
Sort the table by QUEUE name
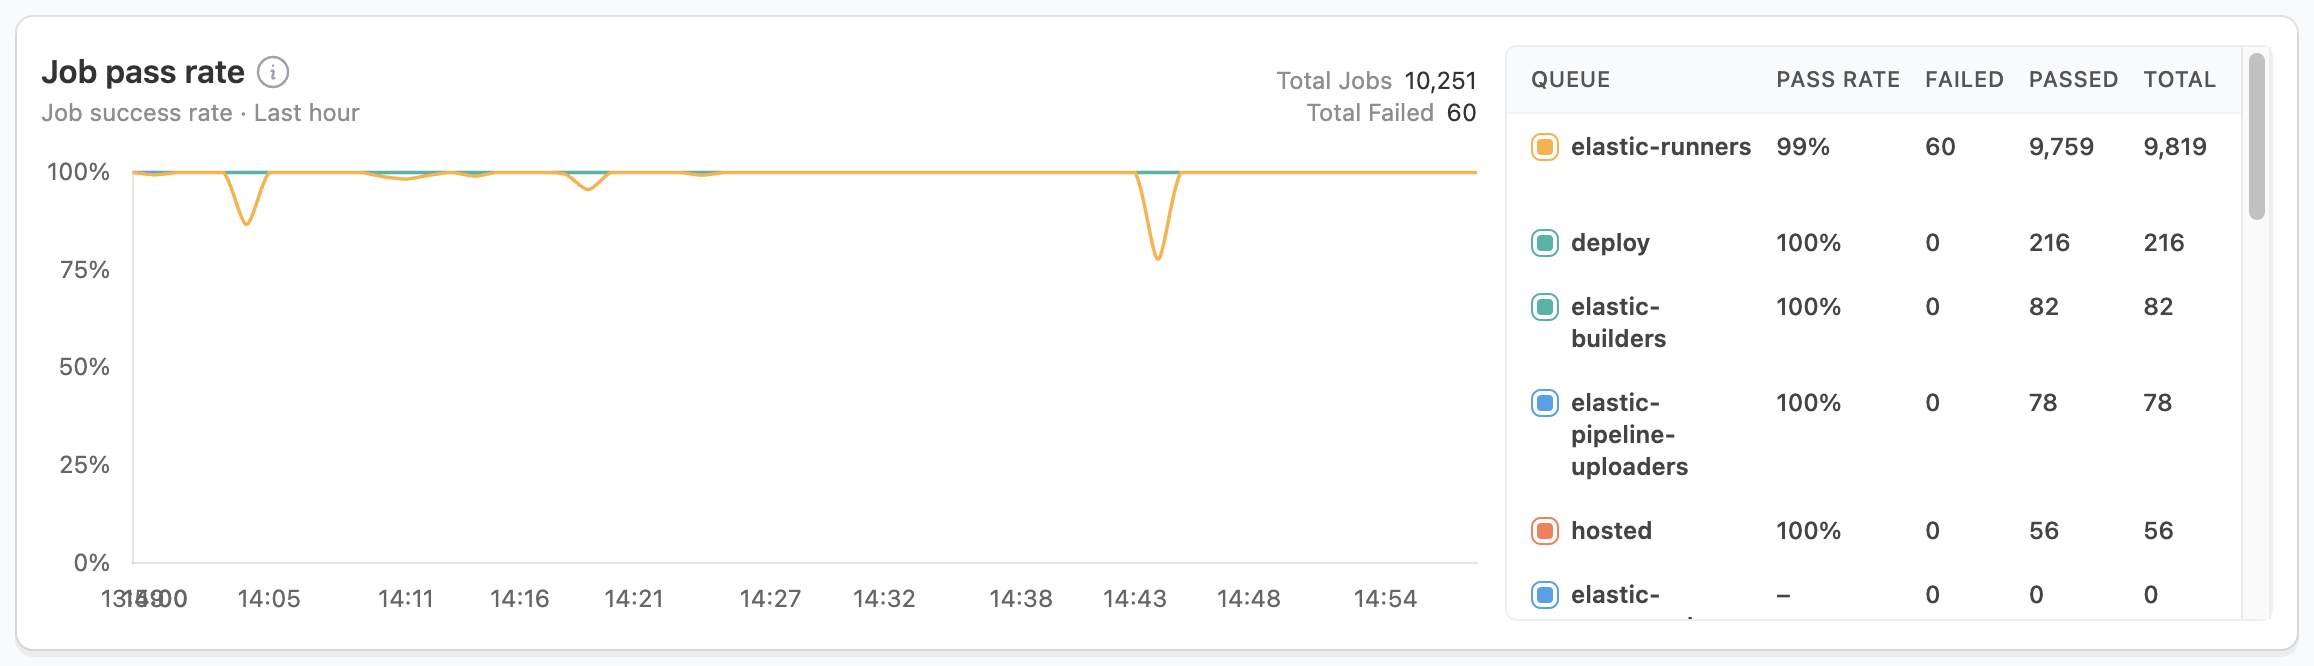(x=1569, y=79)
